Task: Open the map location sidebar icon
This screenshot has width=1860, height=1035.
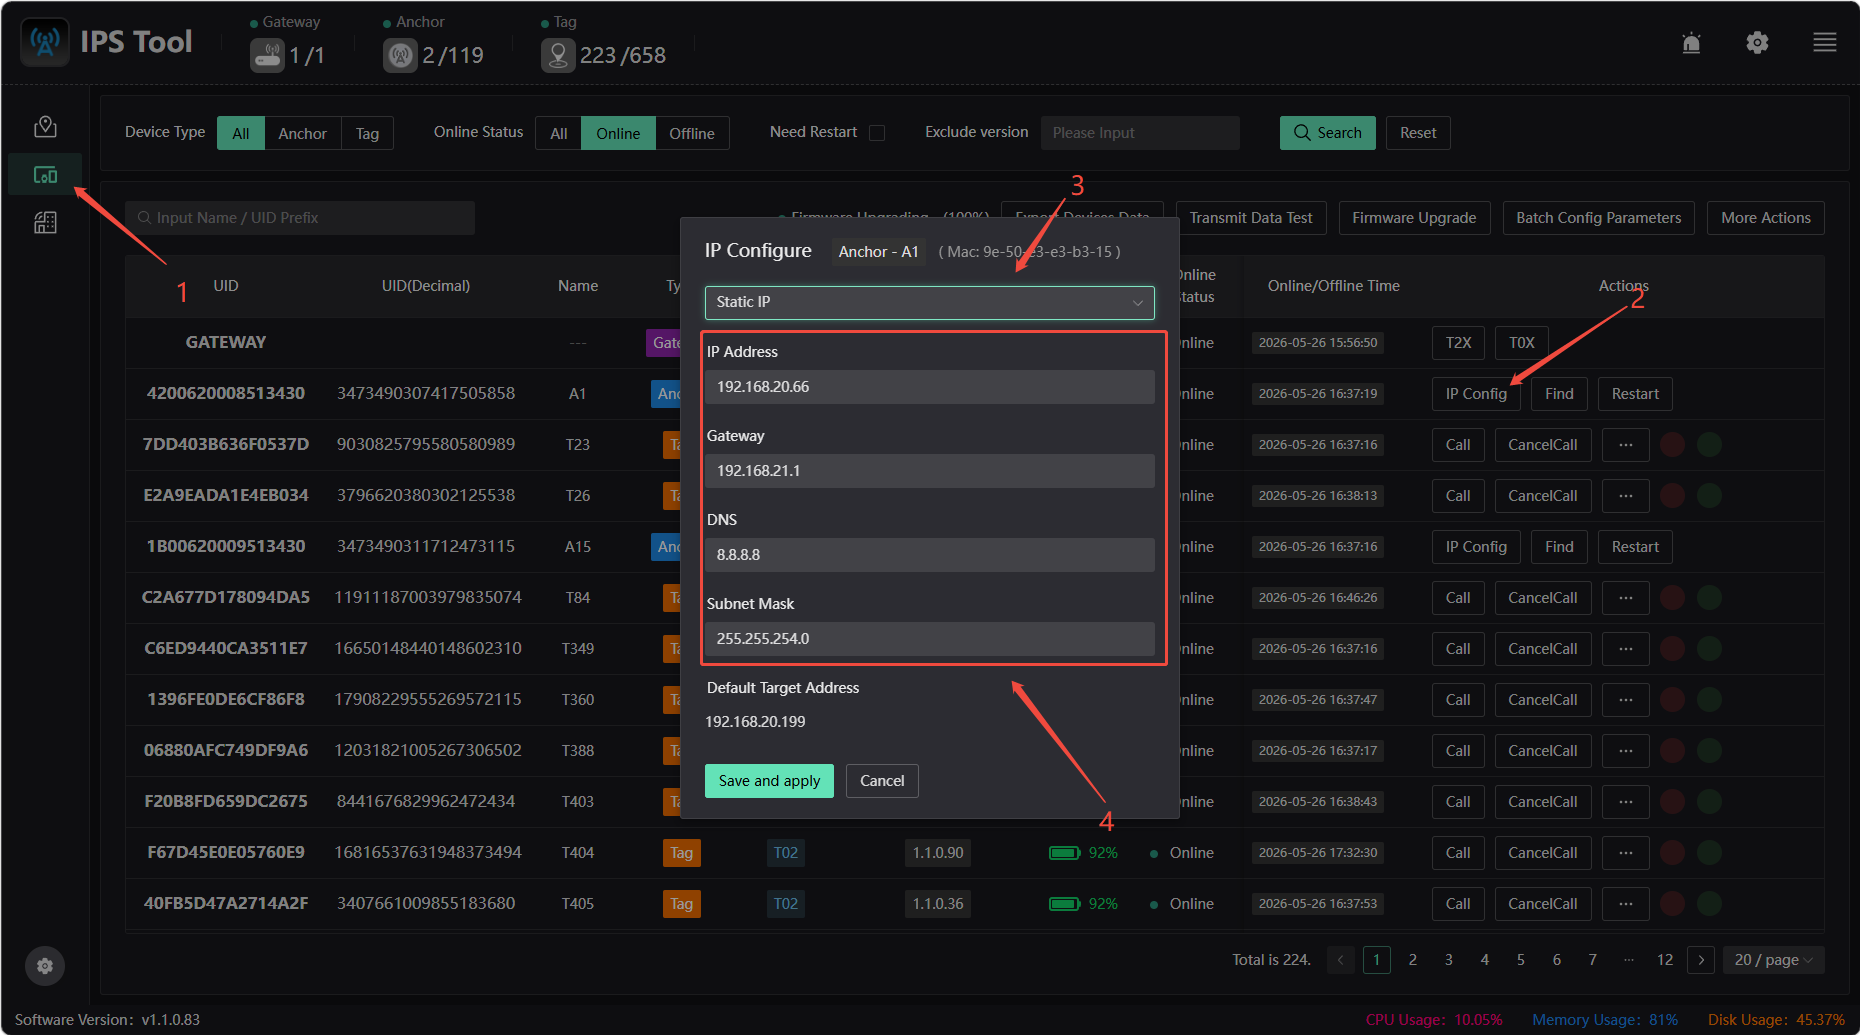Action: point(45,127)
